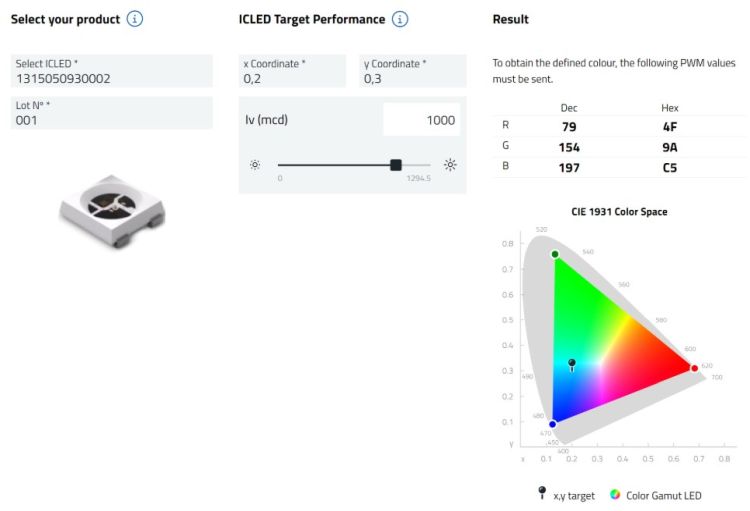Viewport: 750px width, 511px height.
Task: Click the x,y target pin on CIE chart
Action: click(572, 365)
